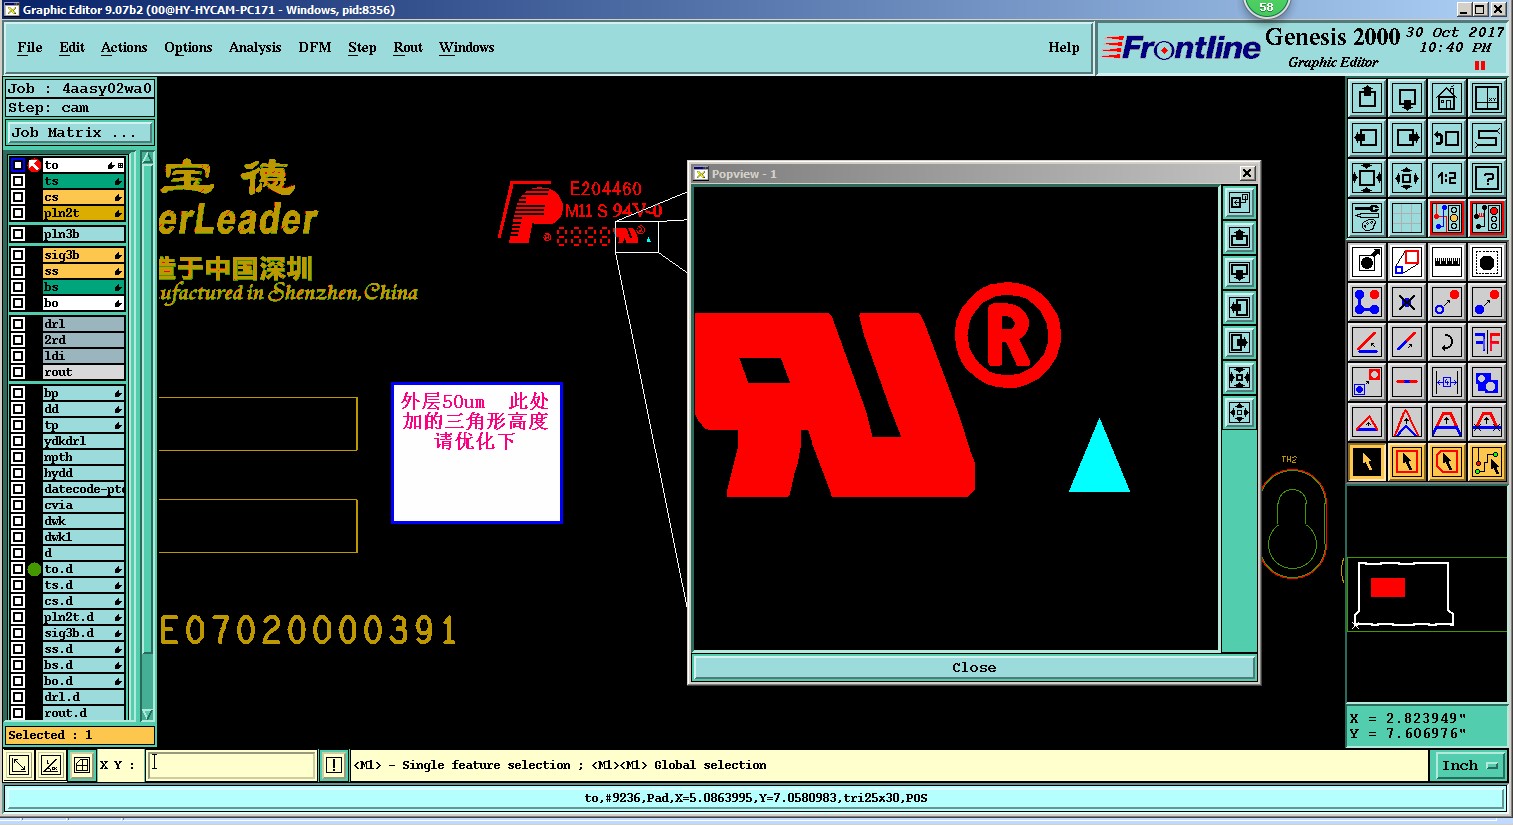
Task: Click the rotate feature curved arrow icon
Action: (x=1447, y=342)
